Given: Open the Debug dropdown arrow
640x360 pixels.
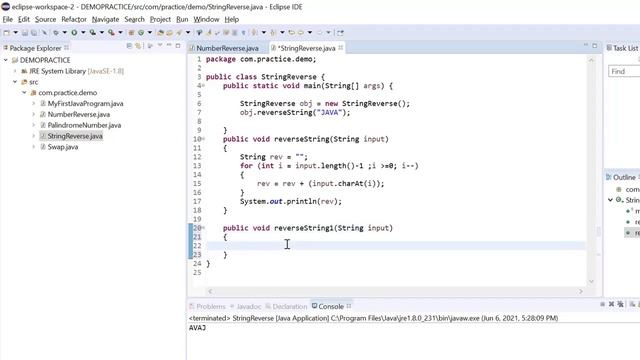Looking at the screenshot, I should coord(64,33).
